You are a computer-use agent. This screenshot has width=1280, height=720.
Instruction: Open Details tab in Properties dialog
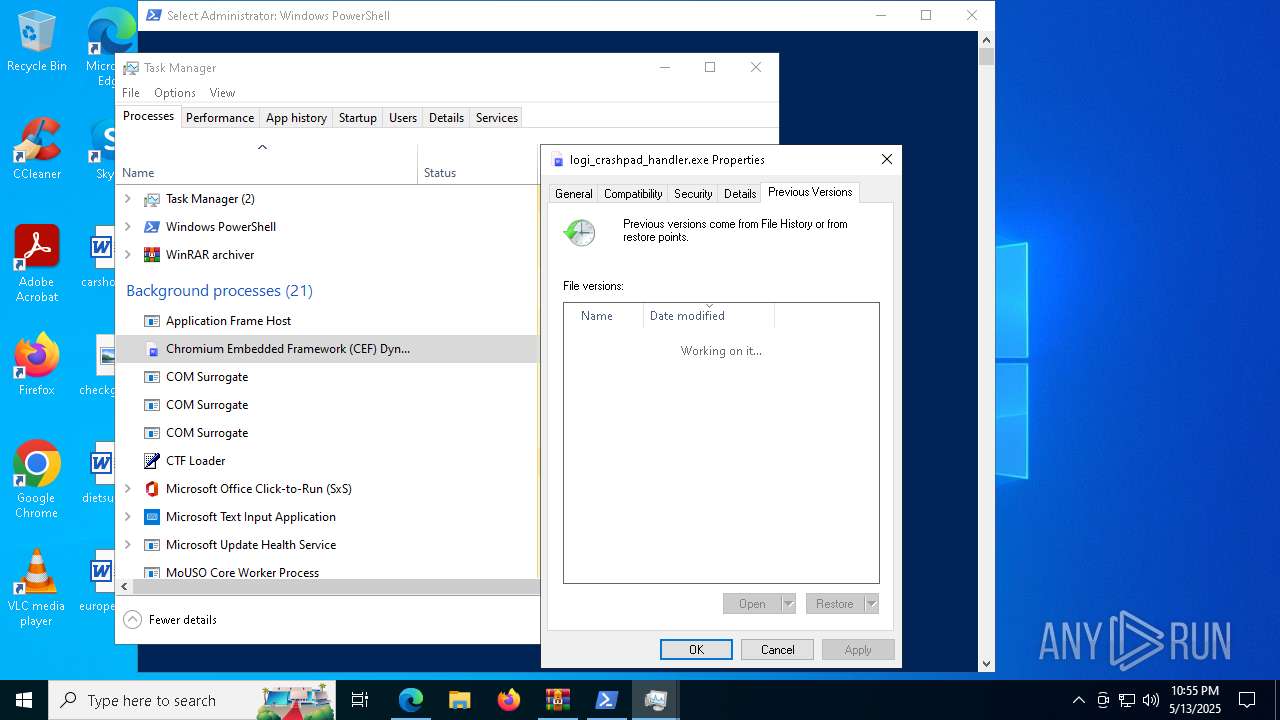740,194
